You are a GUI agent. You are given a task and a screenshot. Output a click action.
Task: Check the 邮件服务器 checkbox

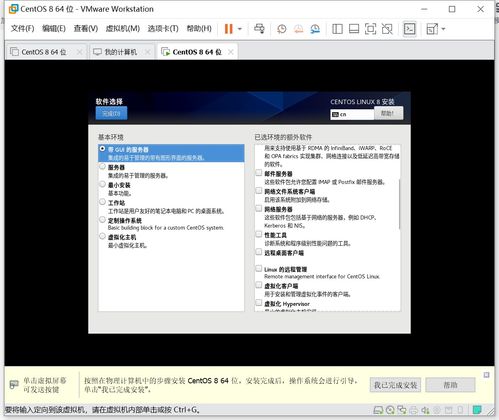click(259, 173)
